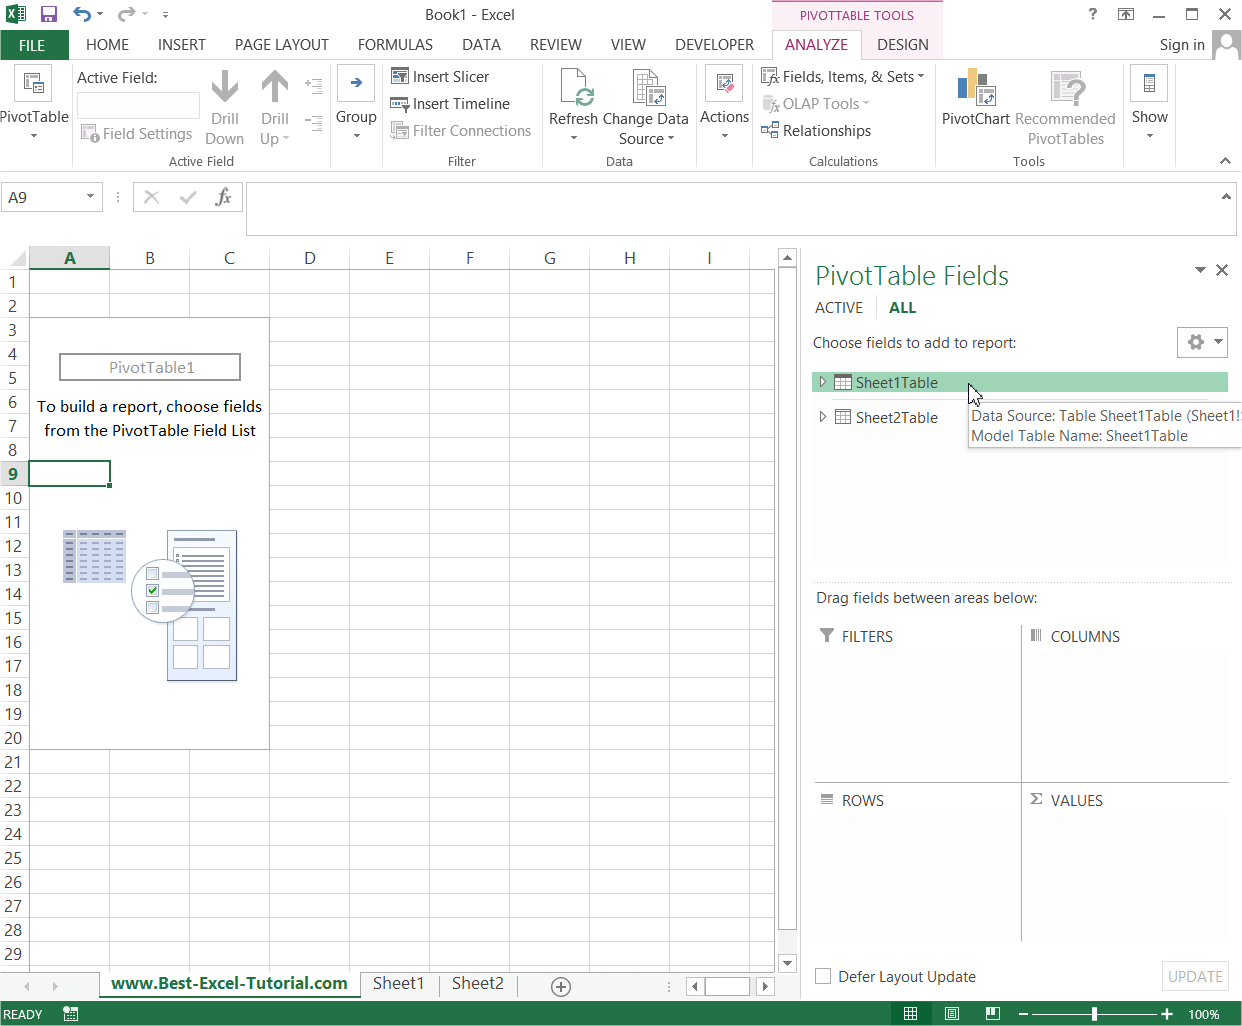Click the Save icon in quick access toolbar
The image size is (1242, 1026).
tap(48, 14)
